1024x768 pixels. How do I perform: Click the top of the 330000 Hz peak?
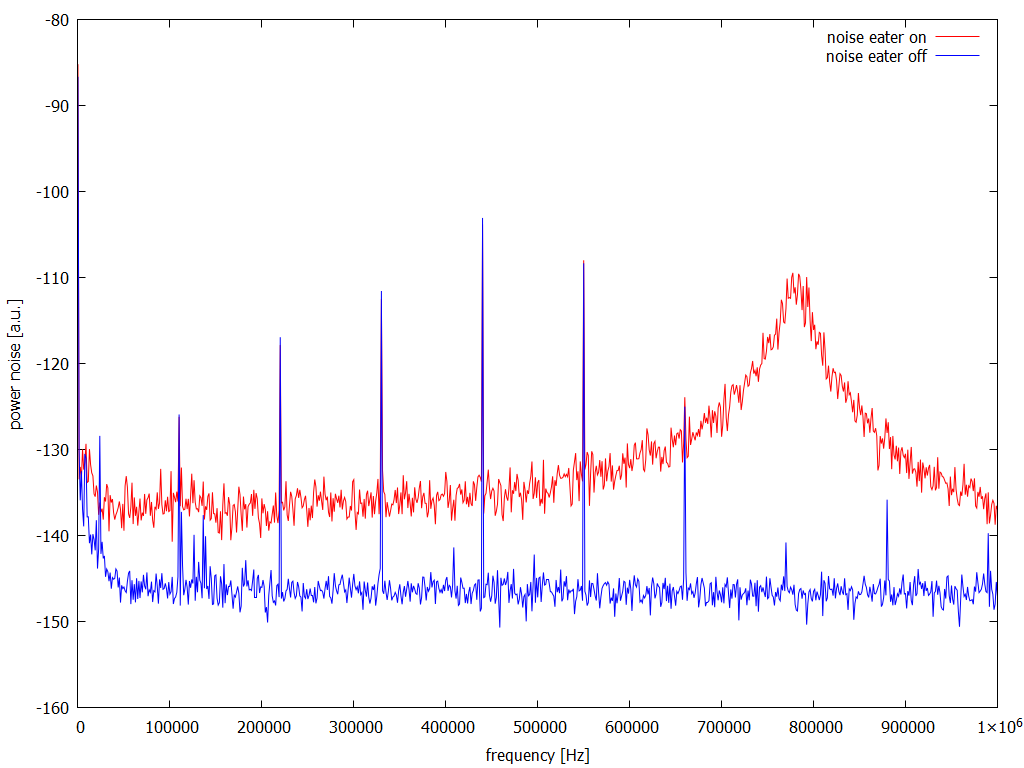click(x=381, y=293)
